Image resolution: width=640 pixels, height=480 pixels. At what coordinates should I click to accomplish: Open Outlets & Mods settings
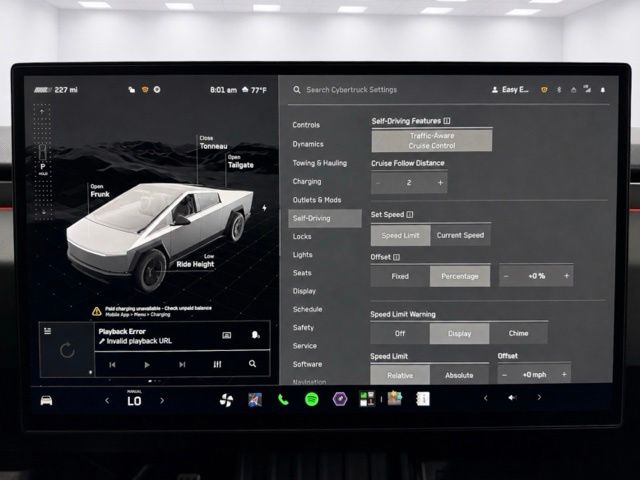(317, 200)
